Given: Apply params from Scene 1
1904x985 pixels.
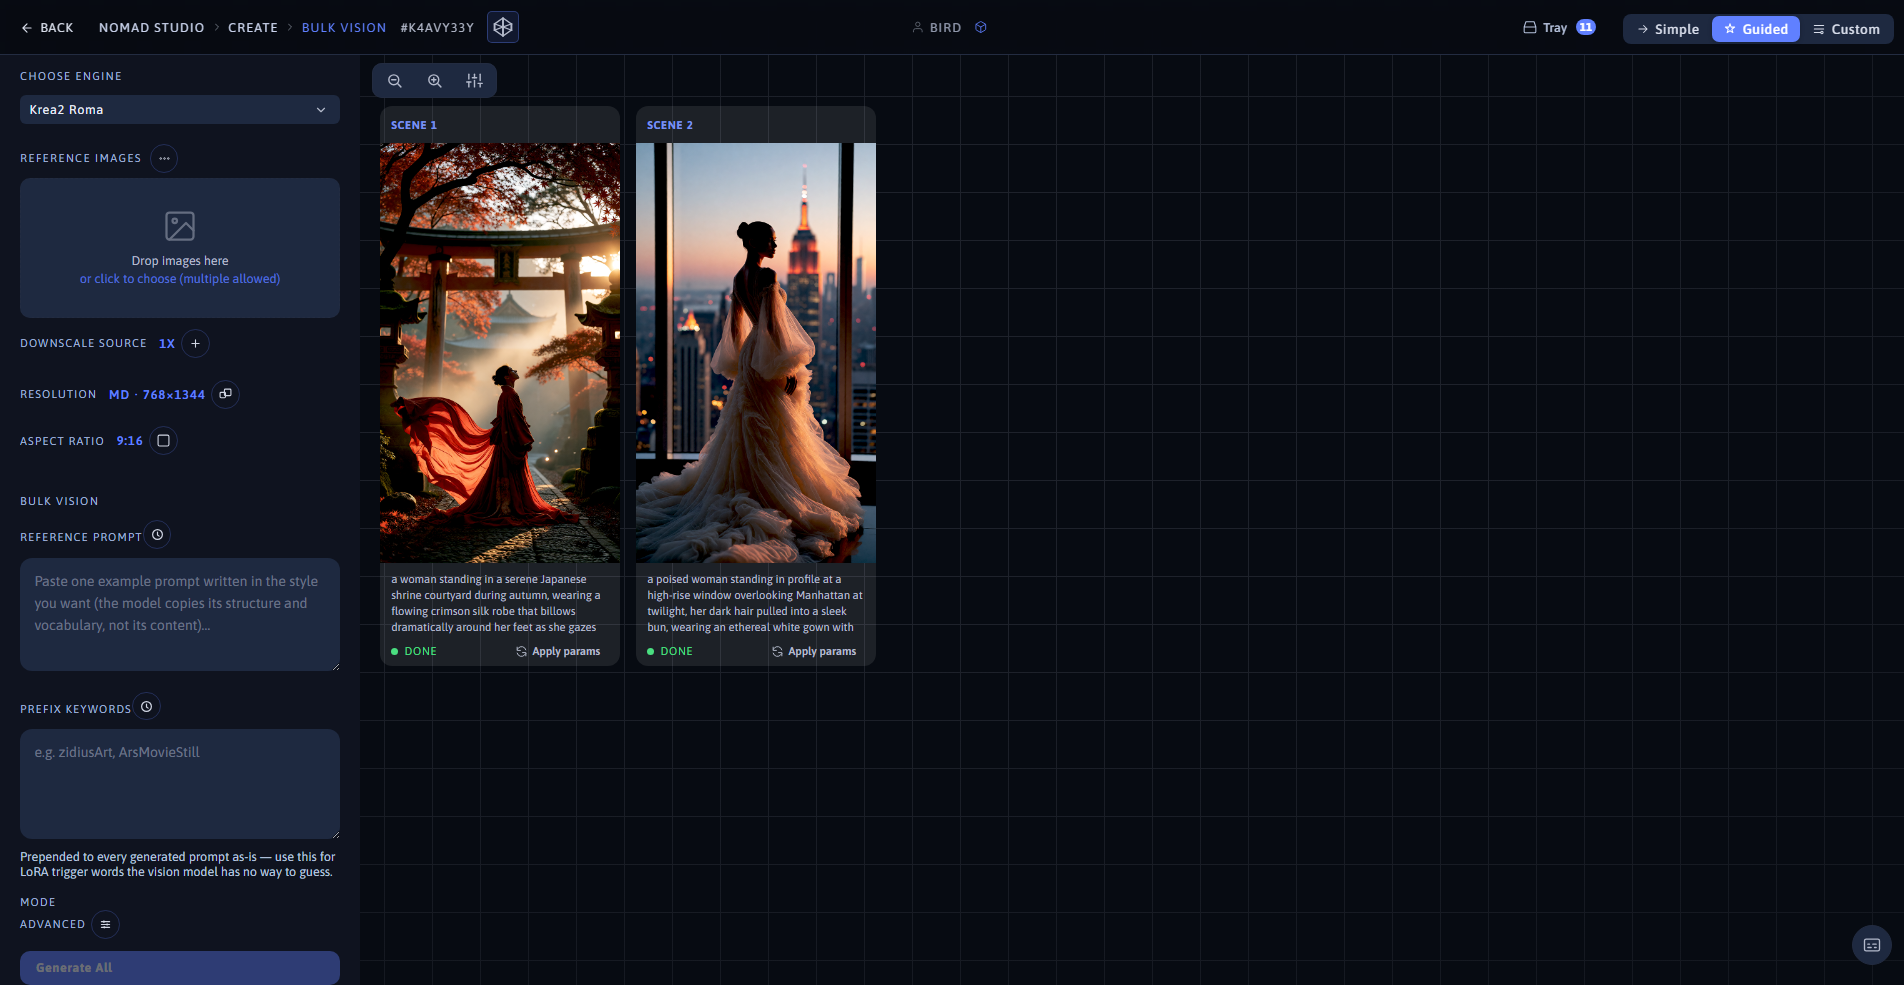Looking at the screenshot, I should click(558, 651).
